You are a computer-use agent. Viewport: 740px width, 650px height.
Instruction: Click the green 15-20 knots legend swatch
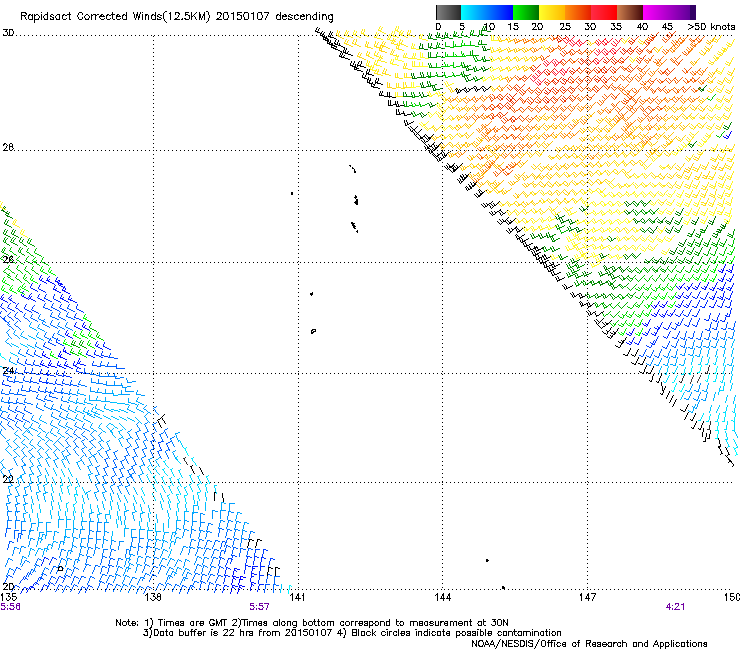(x=526, y=12)
